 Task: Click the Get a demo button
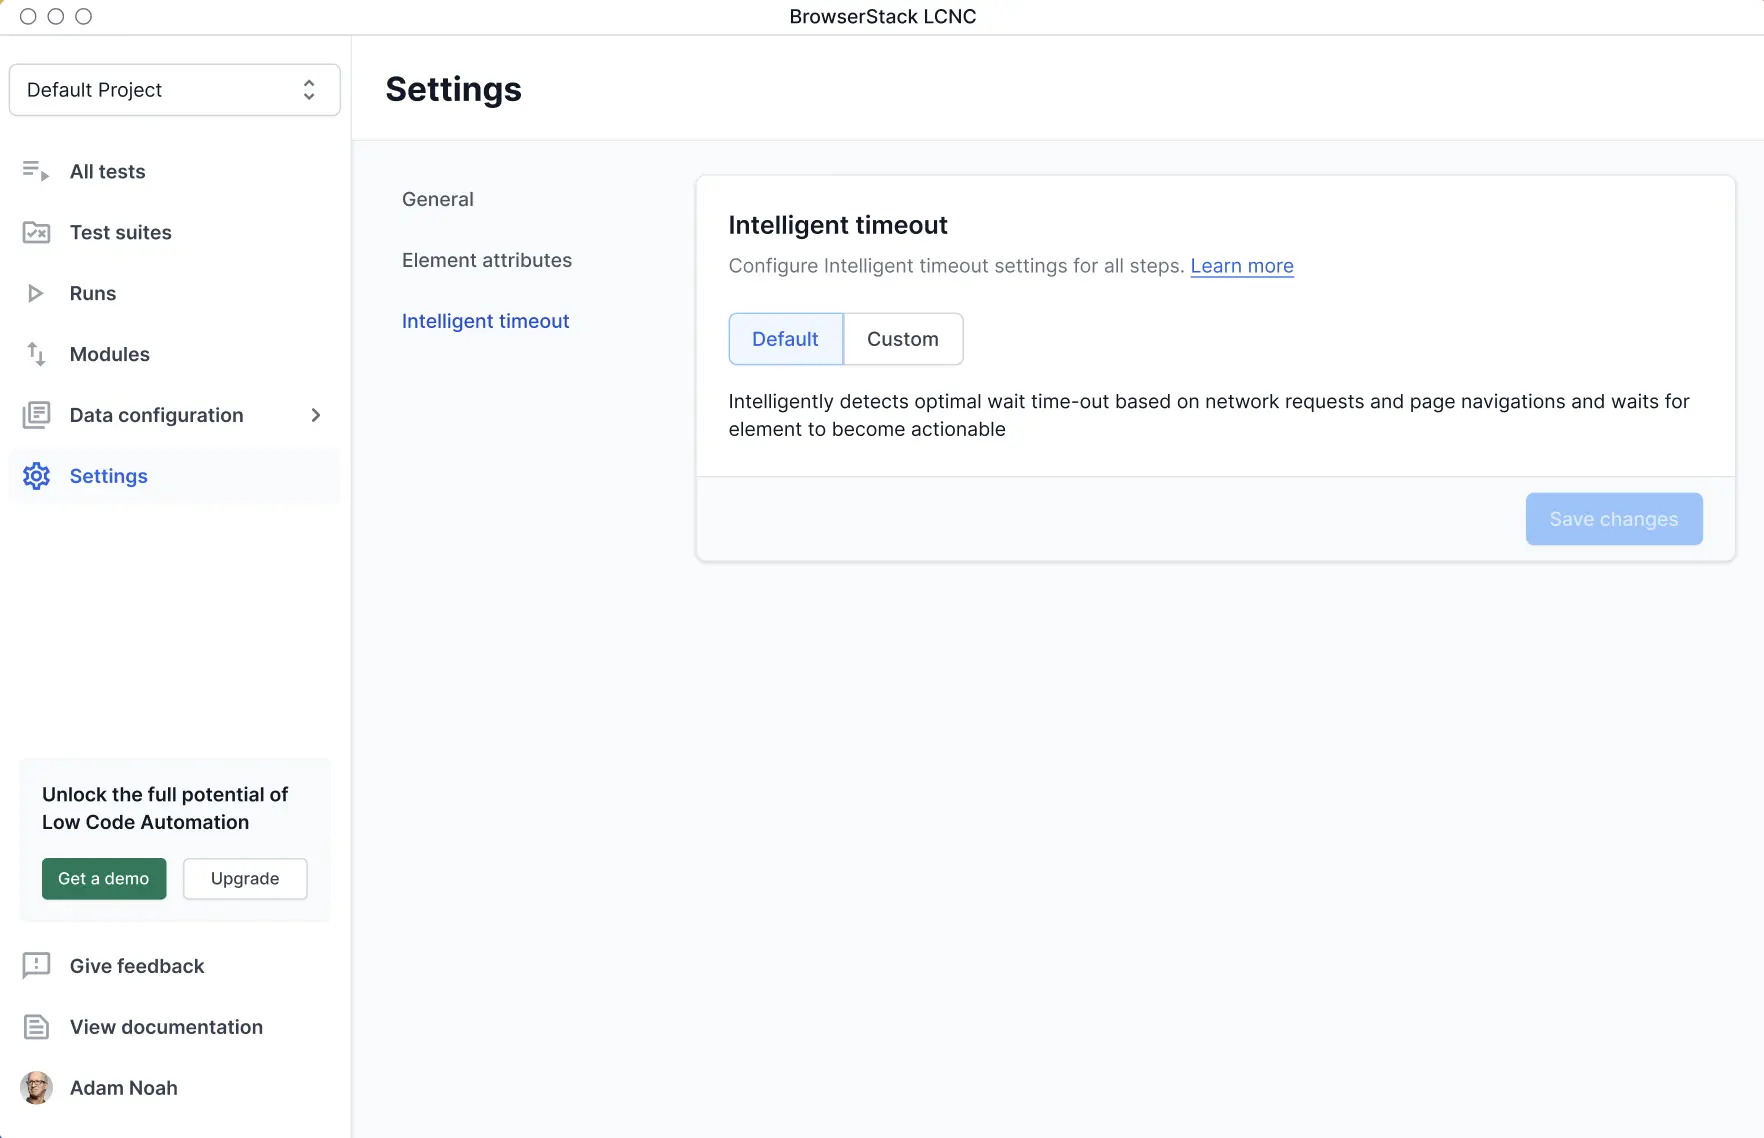click(104, 879)
